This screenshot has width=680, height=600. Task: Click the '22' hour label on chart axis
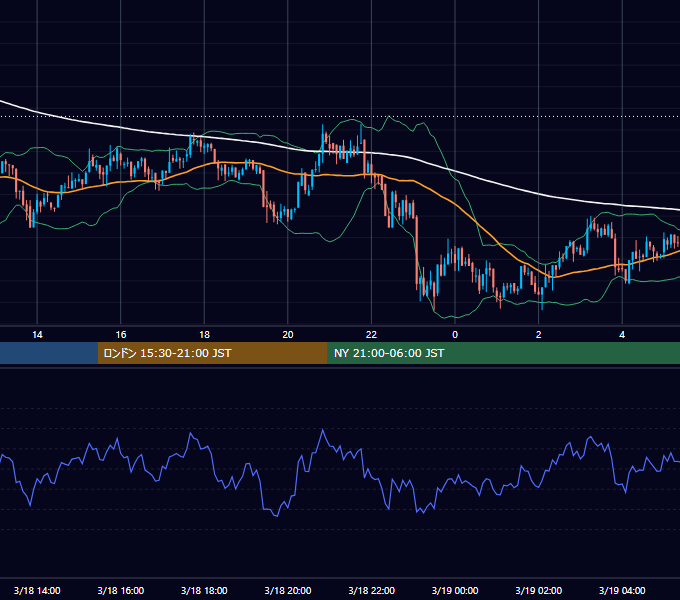[371, 334]
